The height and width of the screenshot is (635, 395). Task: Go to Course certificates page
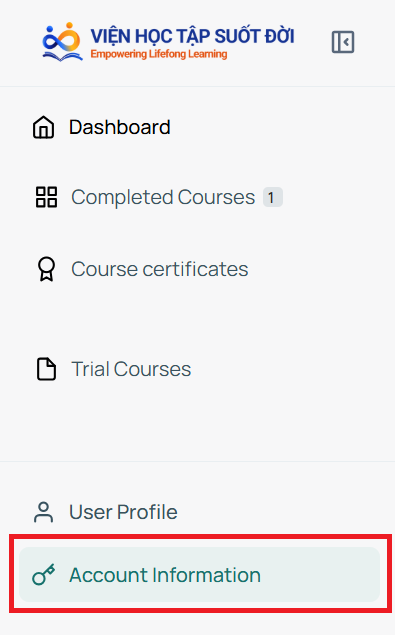coord(160,269)
